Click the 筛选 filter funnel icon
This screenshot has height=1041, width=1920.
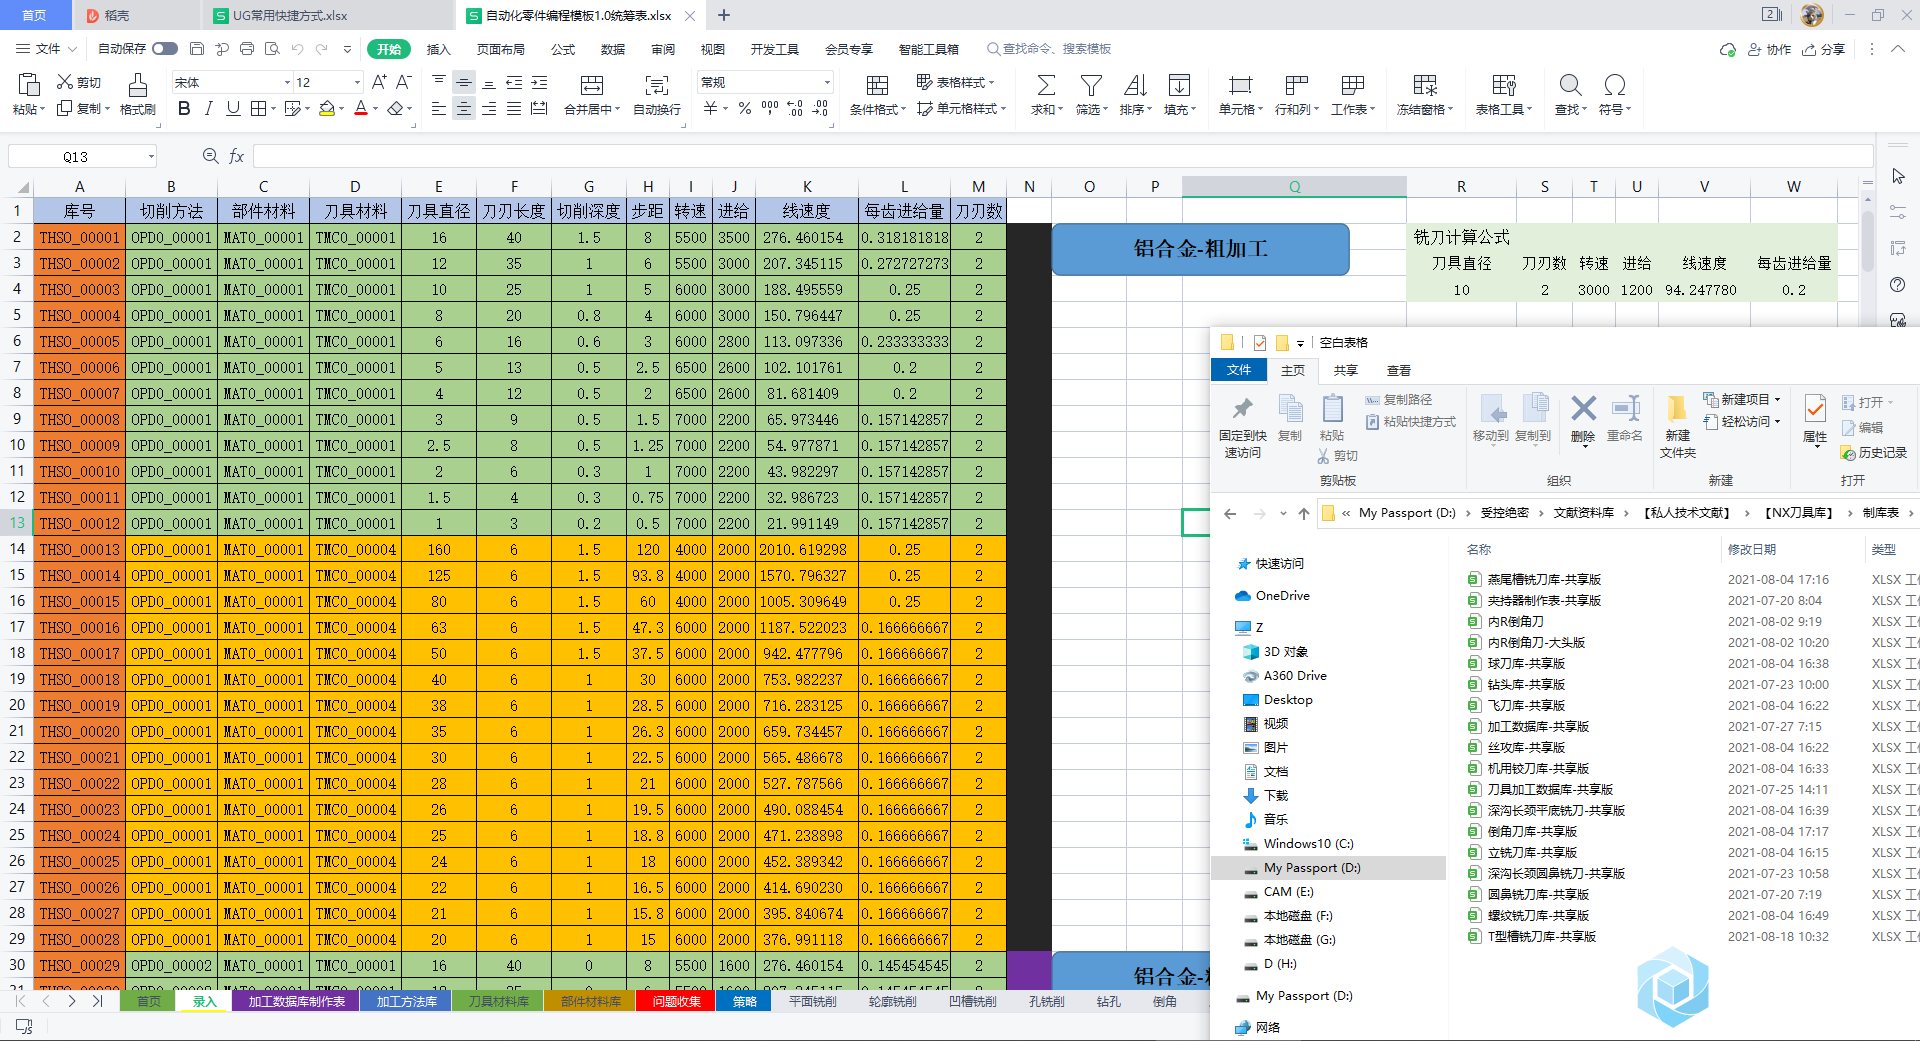(1091, 85)
